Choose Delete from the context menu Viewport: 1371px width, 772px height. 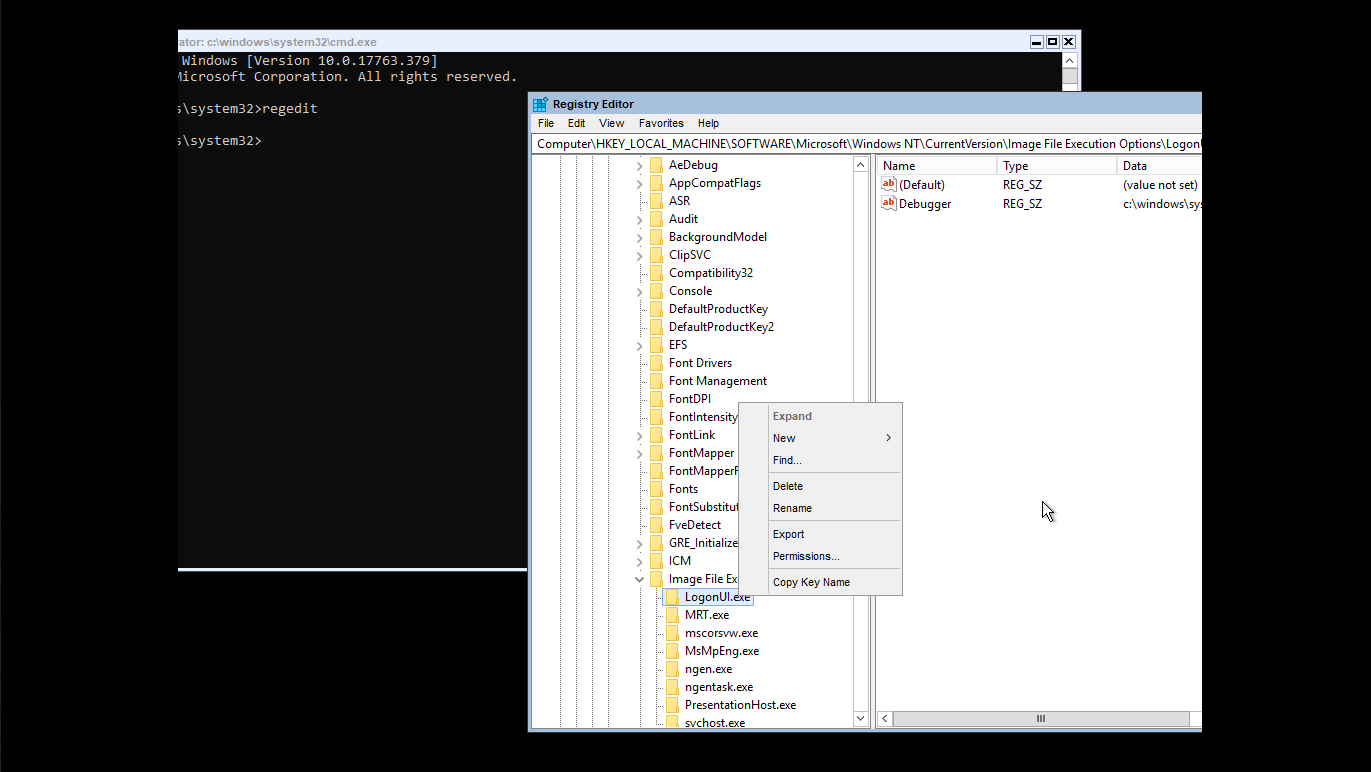(820, 486)
